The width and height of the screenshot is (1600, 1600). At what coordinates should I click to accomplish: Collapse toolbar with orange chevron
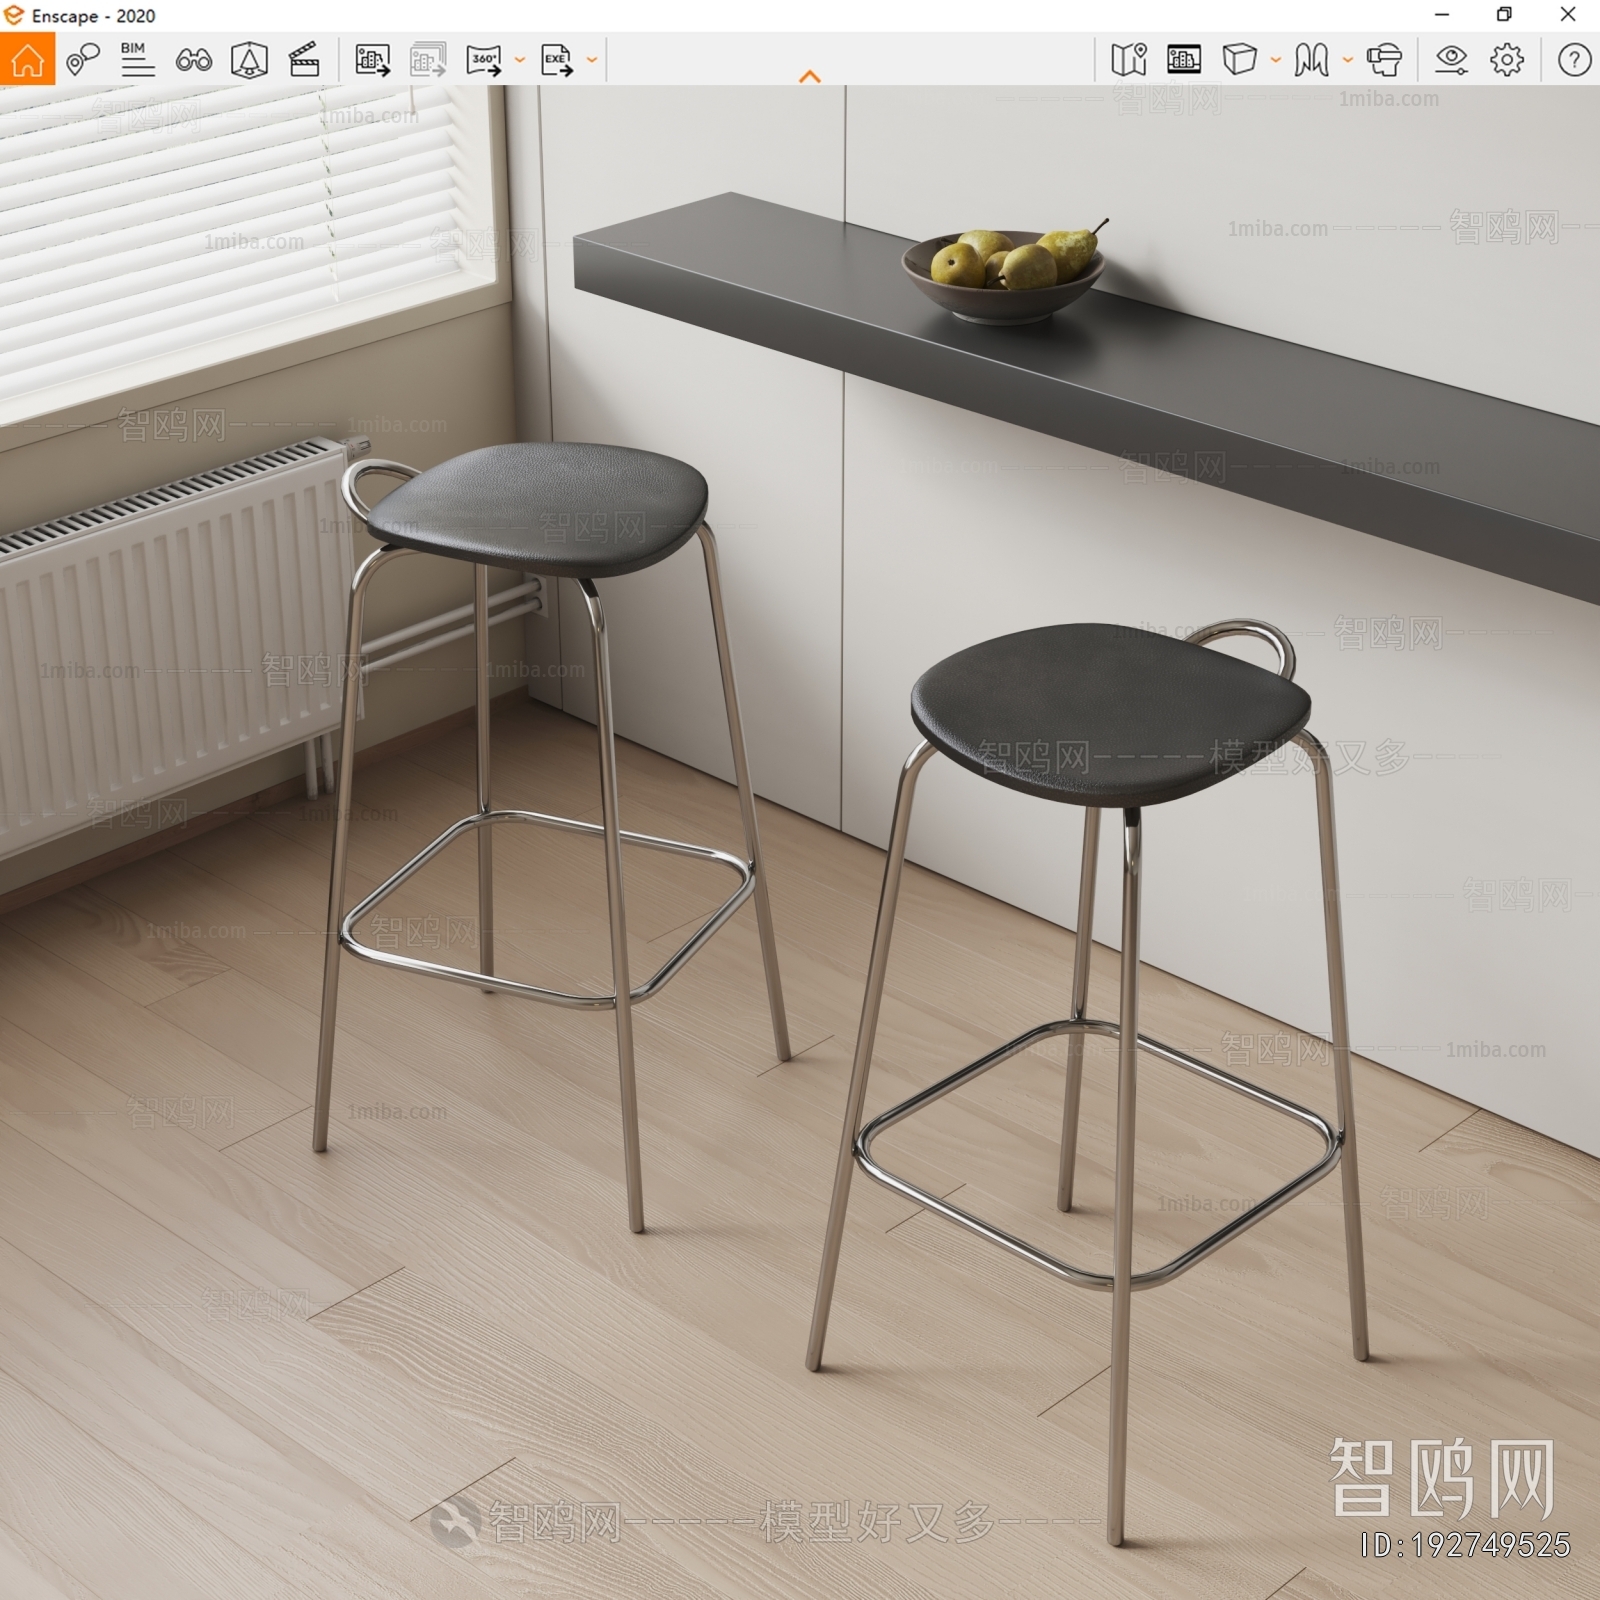coord(810,76)
